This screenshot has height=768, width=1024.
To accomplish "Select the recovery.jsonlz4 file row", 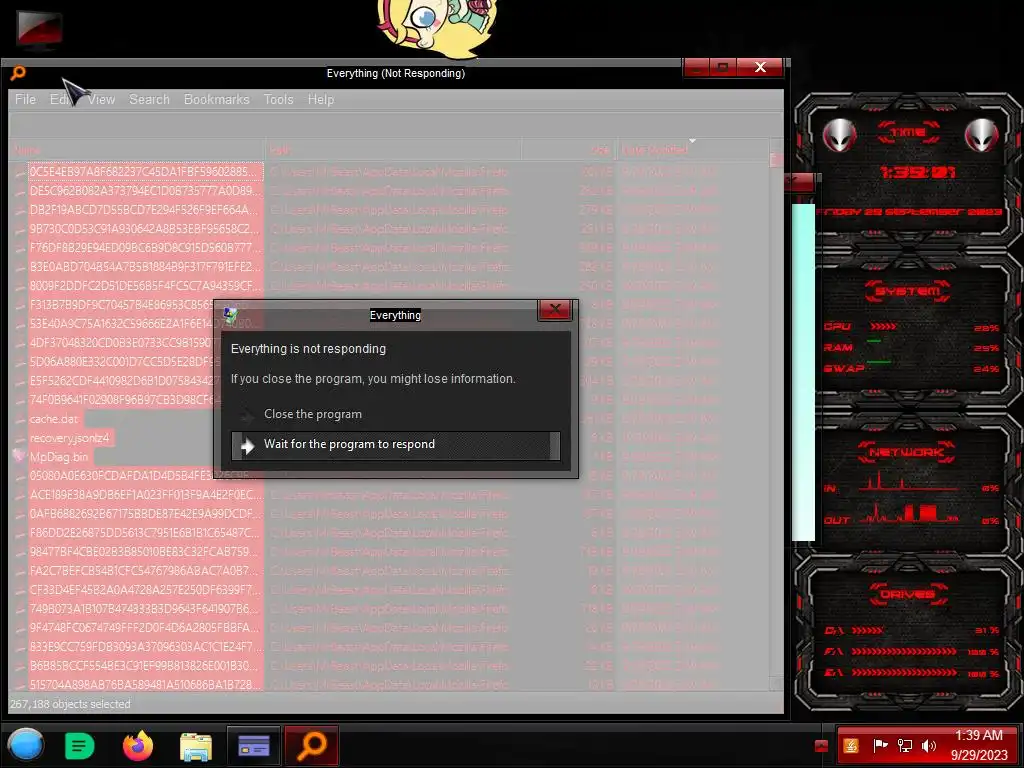I will [x=70, y=438].
